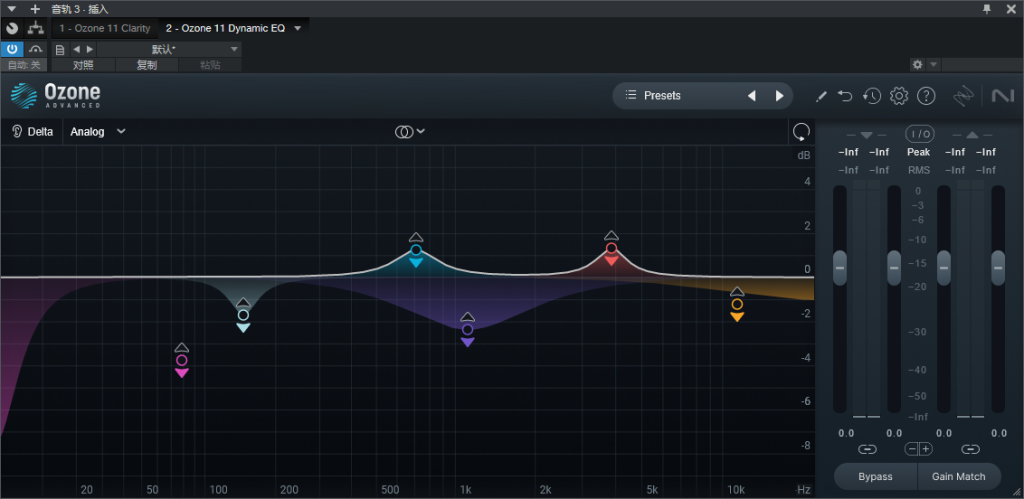This screenshot has height=499, width=1024.
Task: Click the Peak meter label
Action: [918, 152]
